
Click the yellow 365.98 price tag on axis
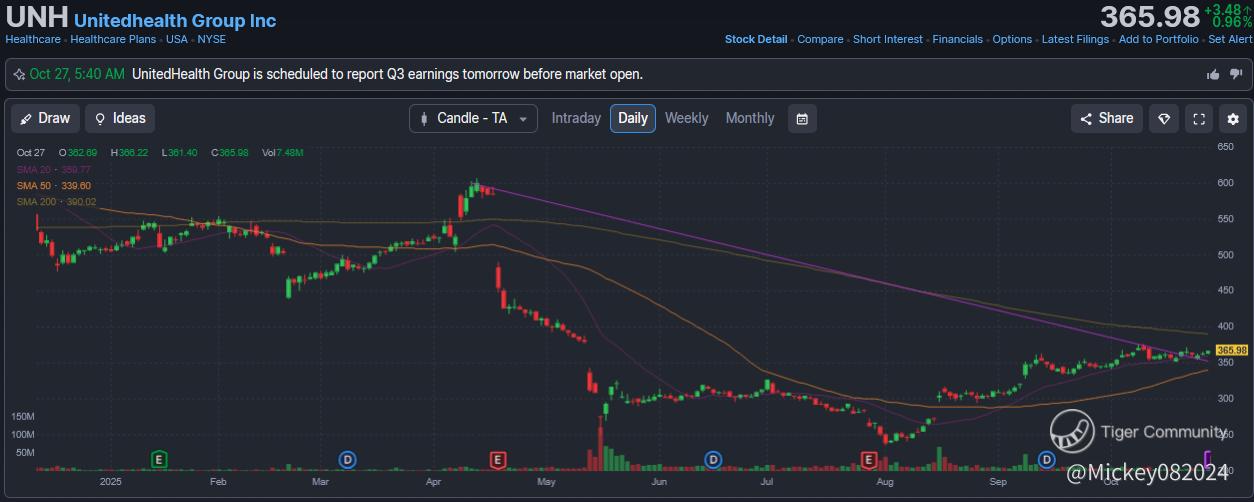[1231, 350]
